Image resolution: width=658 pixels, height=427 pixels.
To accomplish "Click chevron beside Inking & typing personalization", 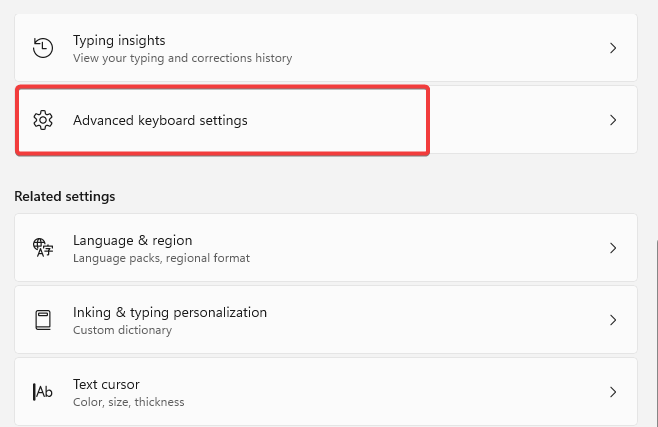I will [x=614, y=320].
